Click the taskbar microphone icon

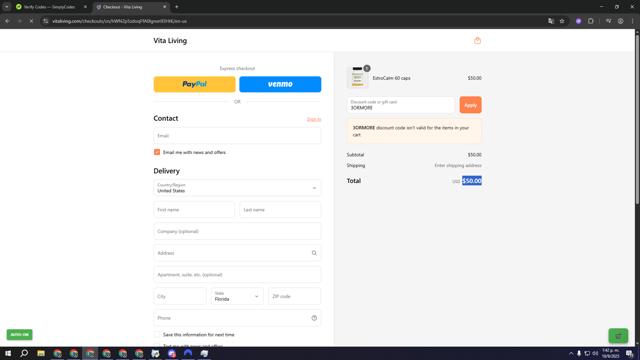point(579,353)
